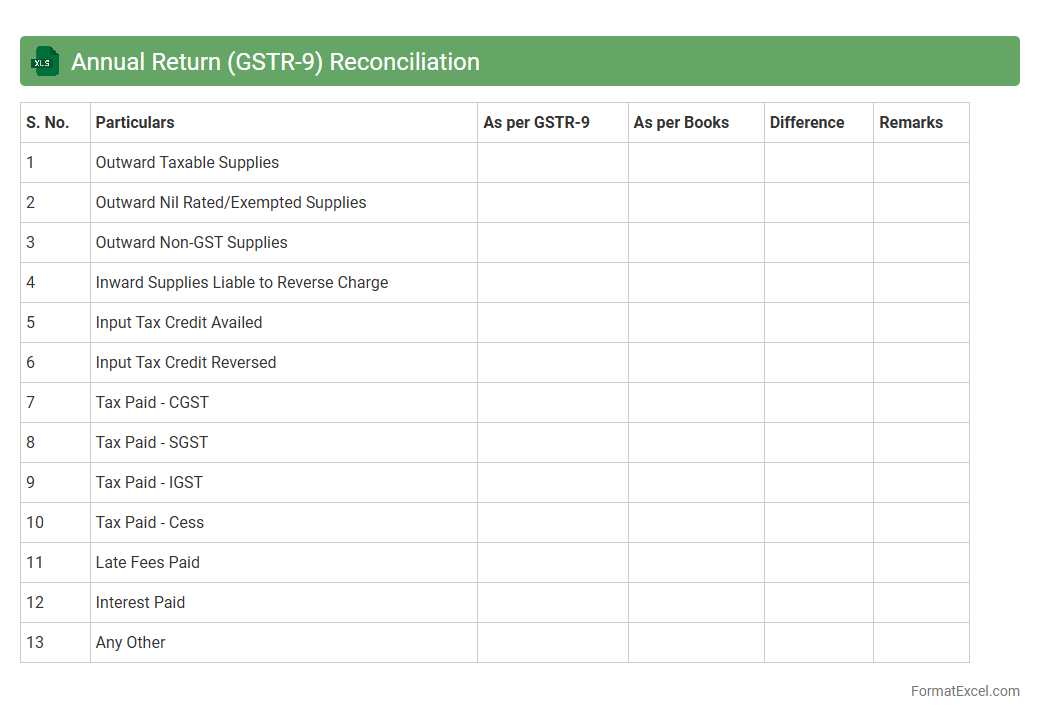Select Books cell for Tax Paid - Cess
Screen dimensions: 1040x720
[x=696, y=523]
